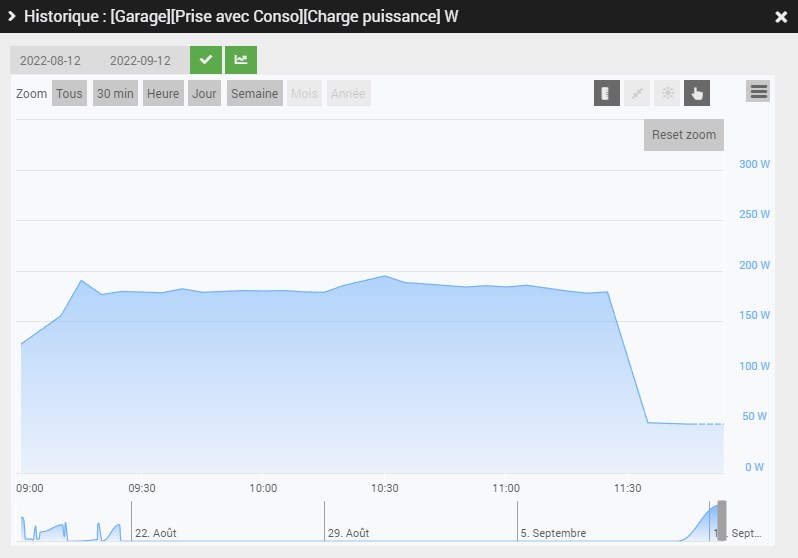Click the pointing hand tooltip icon
This screenshot has height=558, width=798.
click(x=697, y=93)
